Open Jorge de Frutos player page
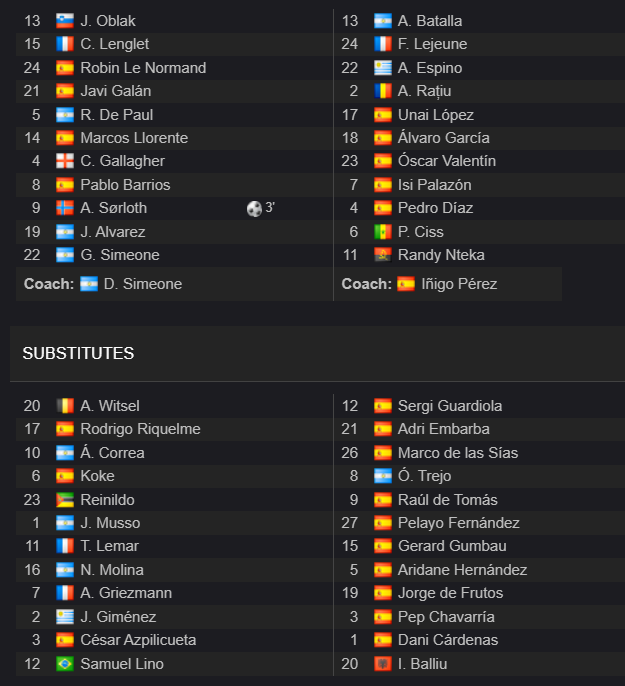This screenshot has width=625, height=686. pos(450,593)
